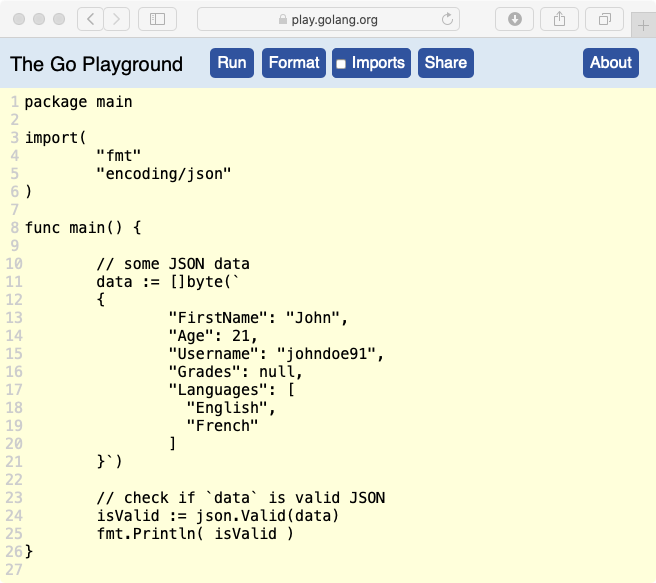Show the Safari sidebar
The width and height of the screenshot is (656, 583).
point(157,19)
